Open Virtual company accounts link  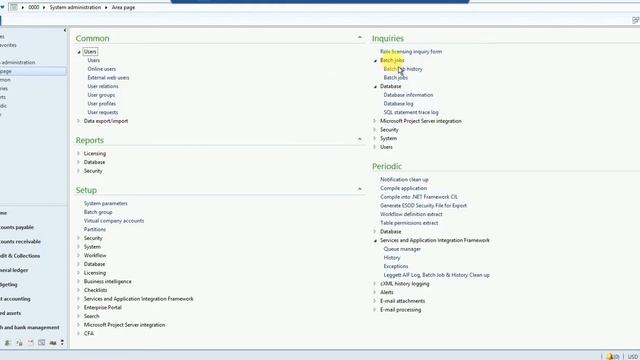(114, 221)
